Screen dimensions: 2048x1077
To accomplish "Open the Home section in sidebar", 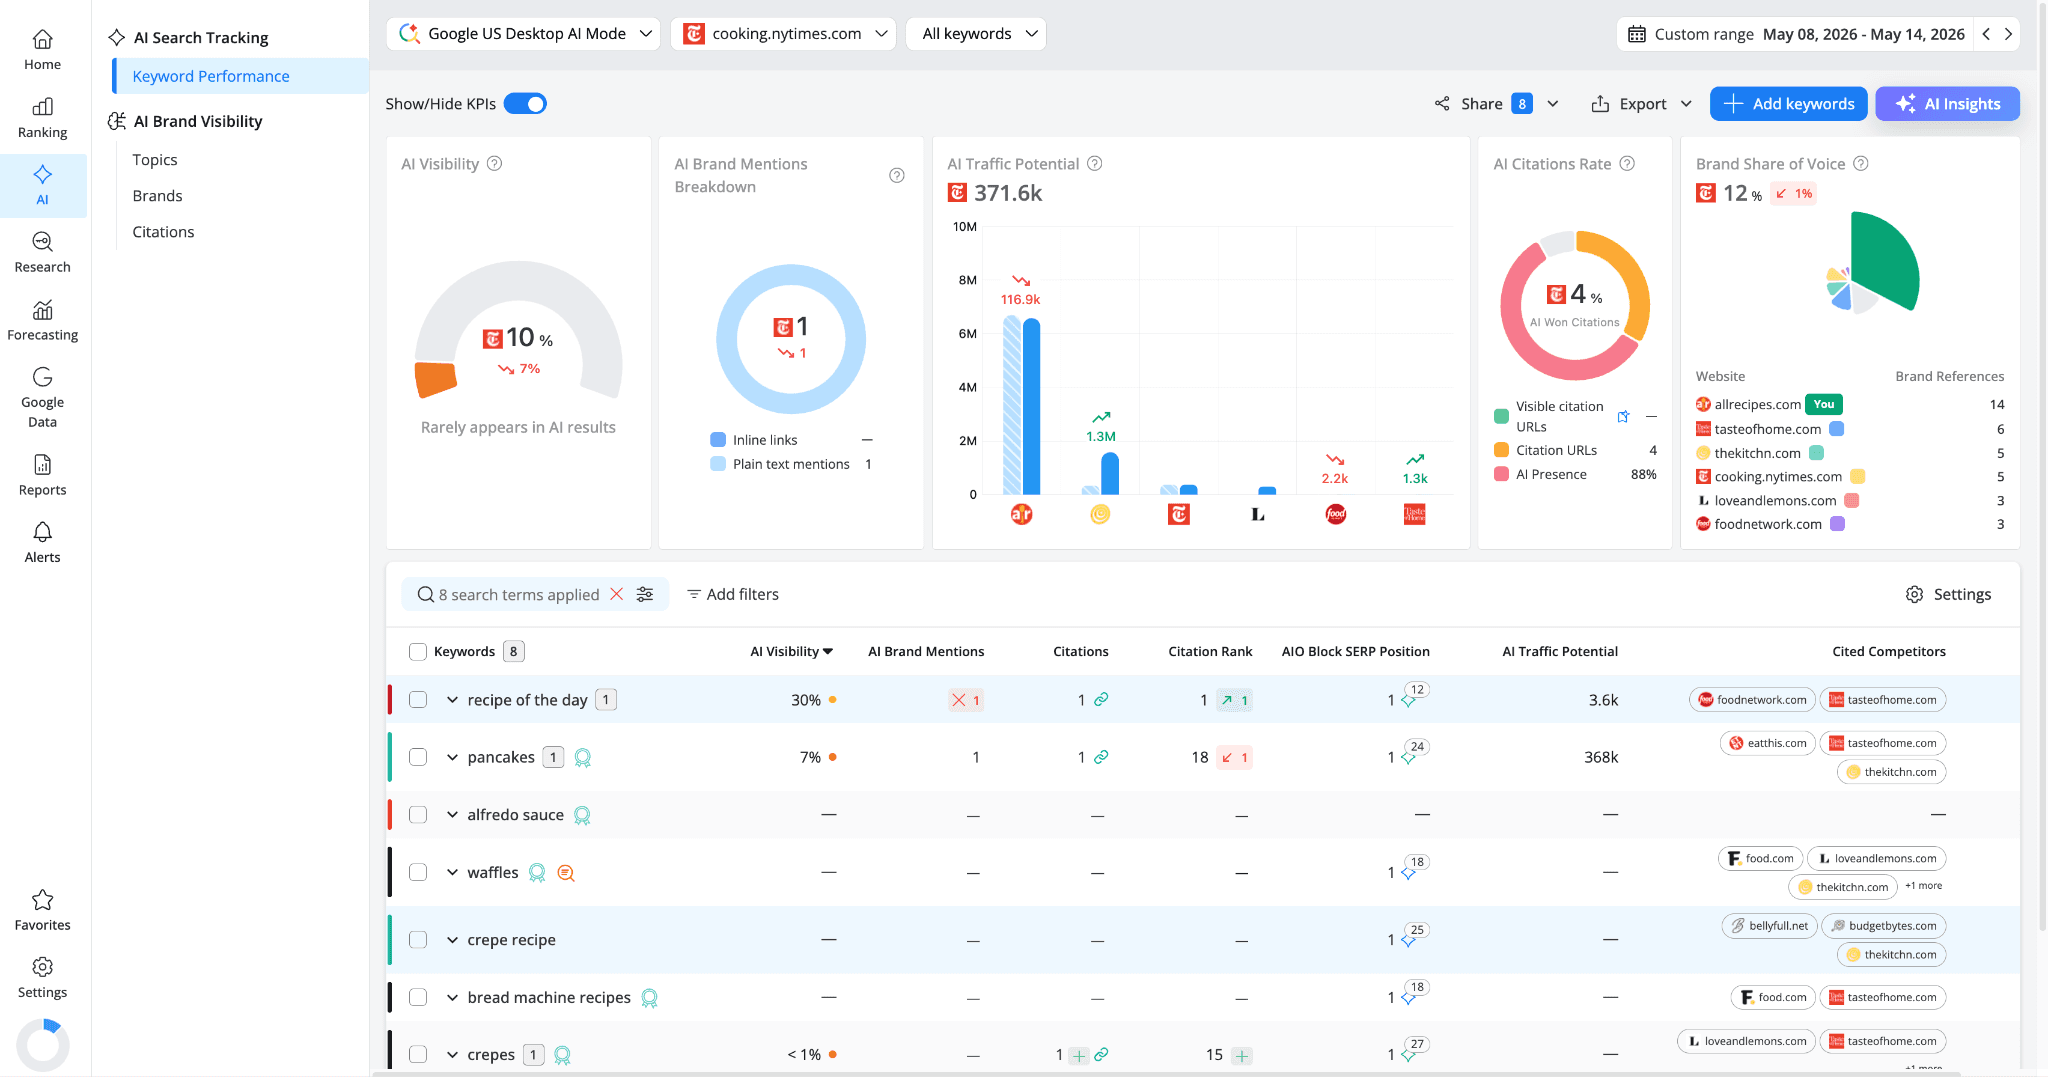I will click(43, 50).
